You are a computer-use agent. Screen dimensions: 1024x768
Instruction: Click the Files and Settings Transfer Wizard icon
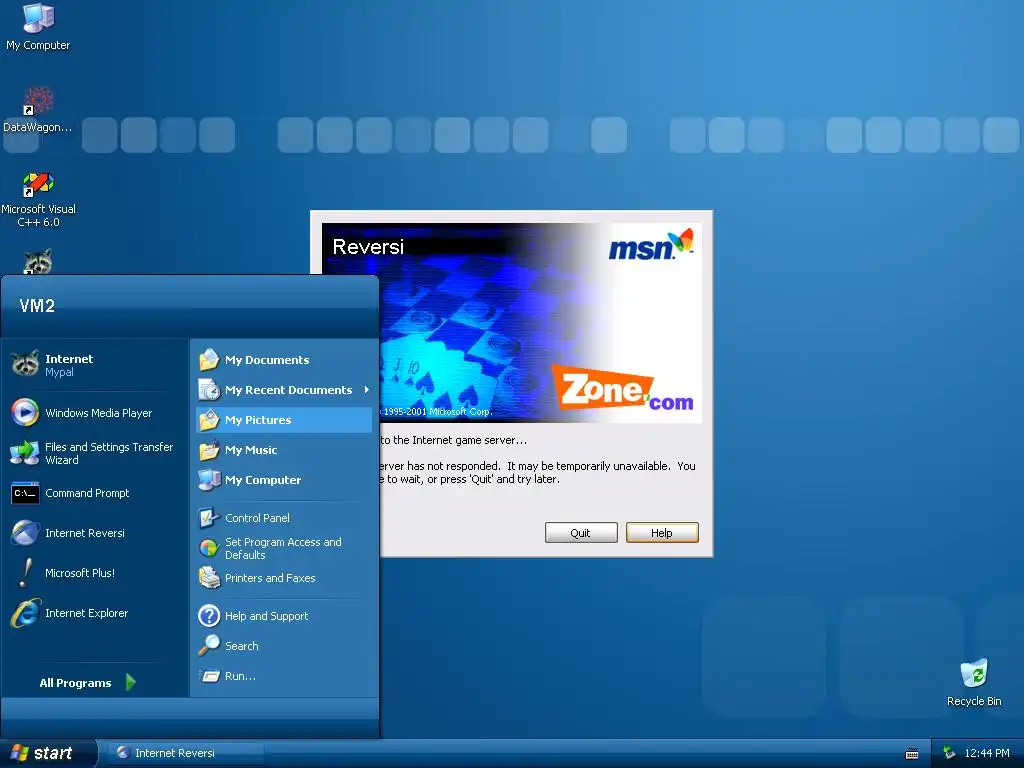(25, 453)
